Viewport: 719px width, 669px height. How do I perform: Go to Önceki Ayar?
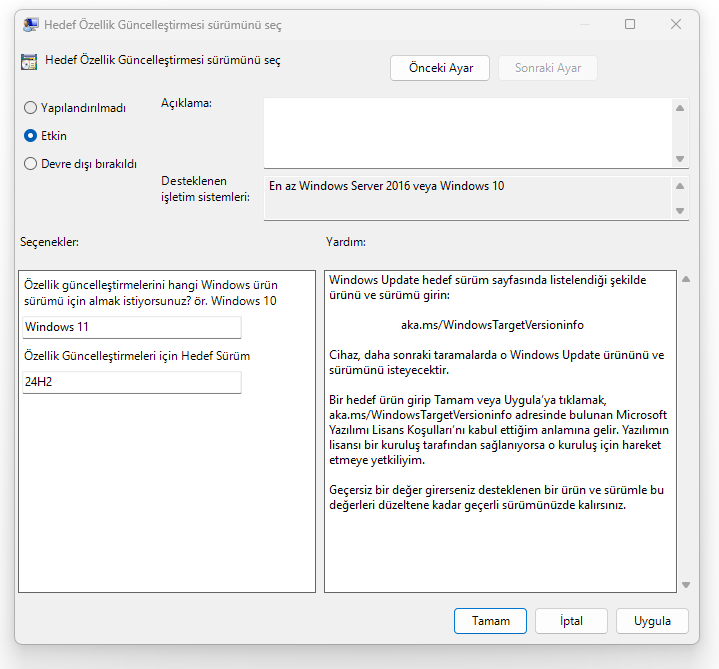(x=440, y=68)
